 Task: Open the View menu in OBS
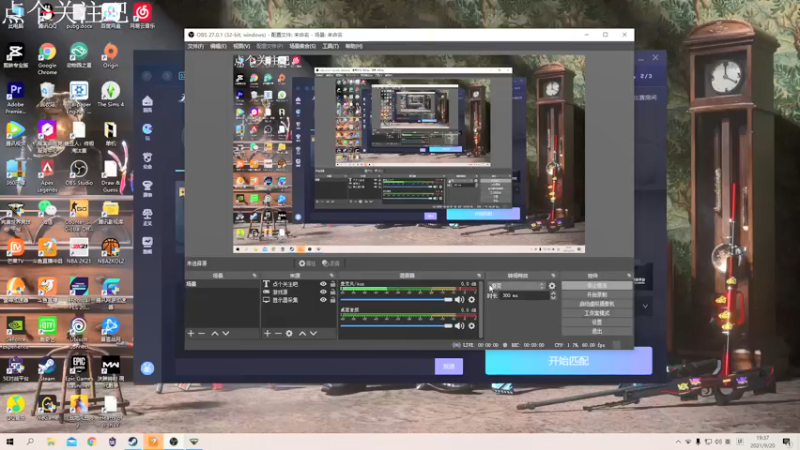click(x=241, y=46)
